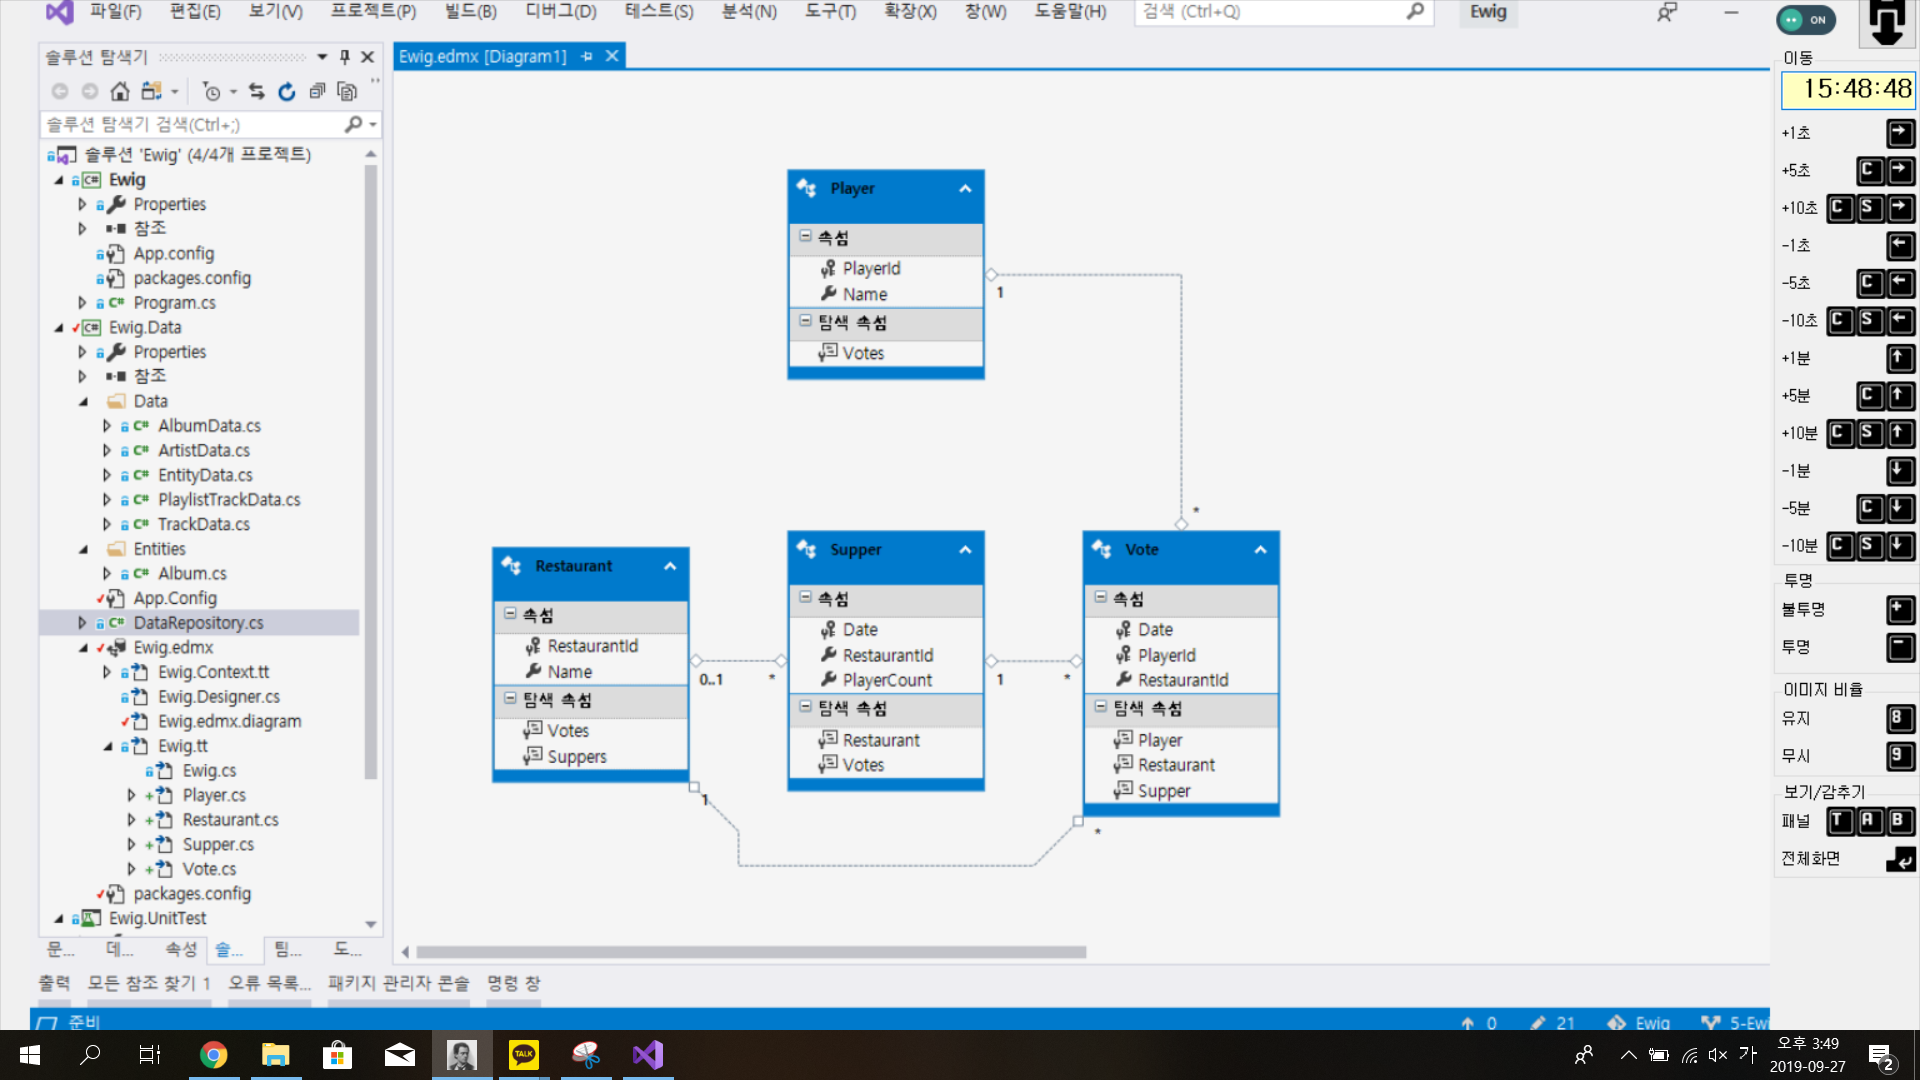
Task: Toggle the ON switch at top right
Action: [1806, 19]
